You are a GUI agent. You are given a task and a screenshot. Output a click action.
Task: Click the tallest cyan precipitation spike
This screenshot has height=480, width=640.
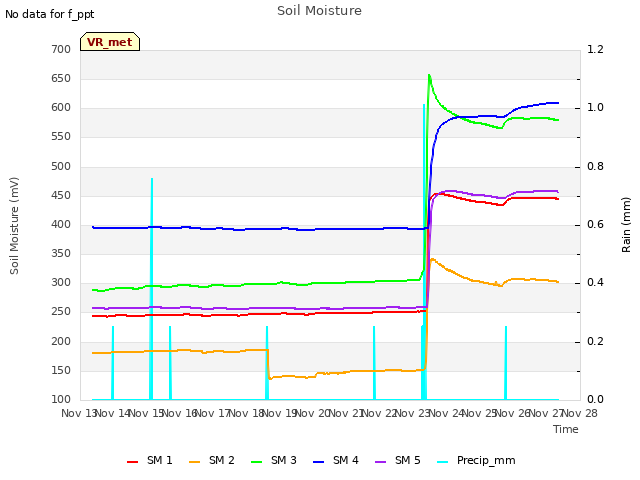[424, 252]
